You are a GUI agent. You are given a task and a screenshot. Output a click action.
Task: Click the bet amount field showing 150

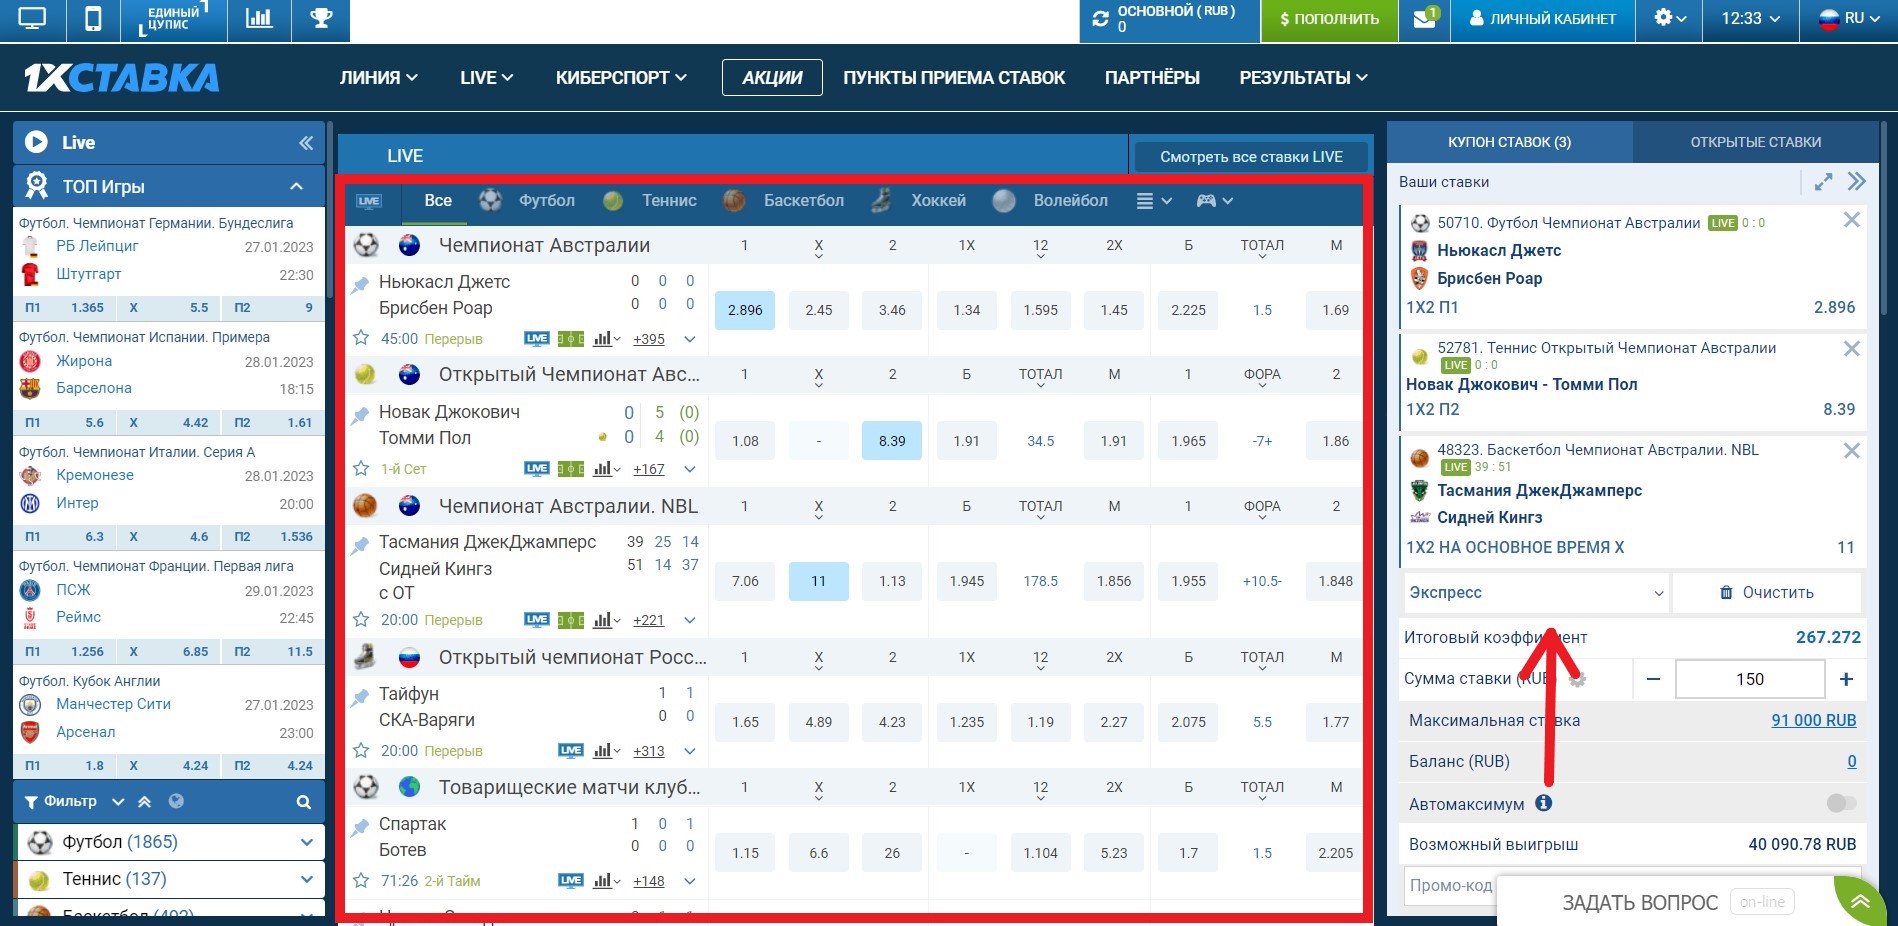pyautogui.click(x=1750, y=679)
